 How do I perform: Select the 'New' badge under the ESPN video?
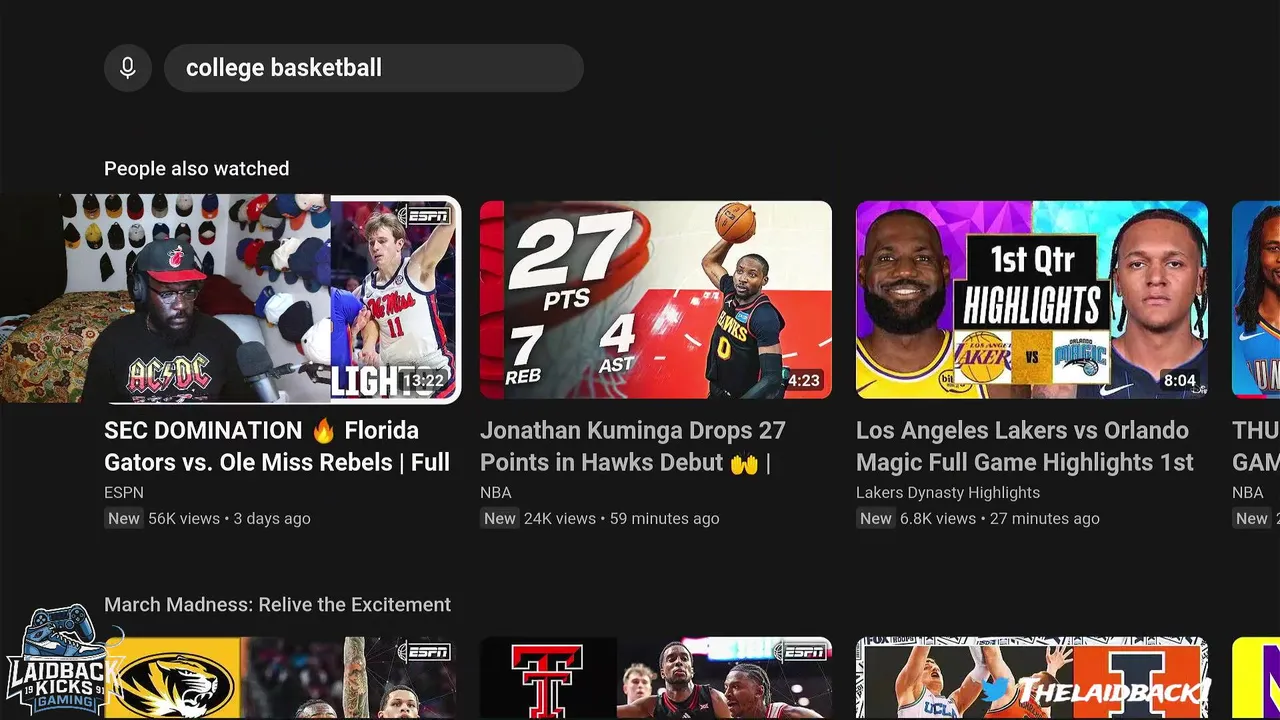pos(124,518)
